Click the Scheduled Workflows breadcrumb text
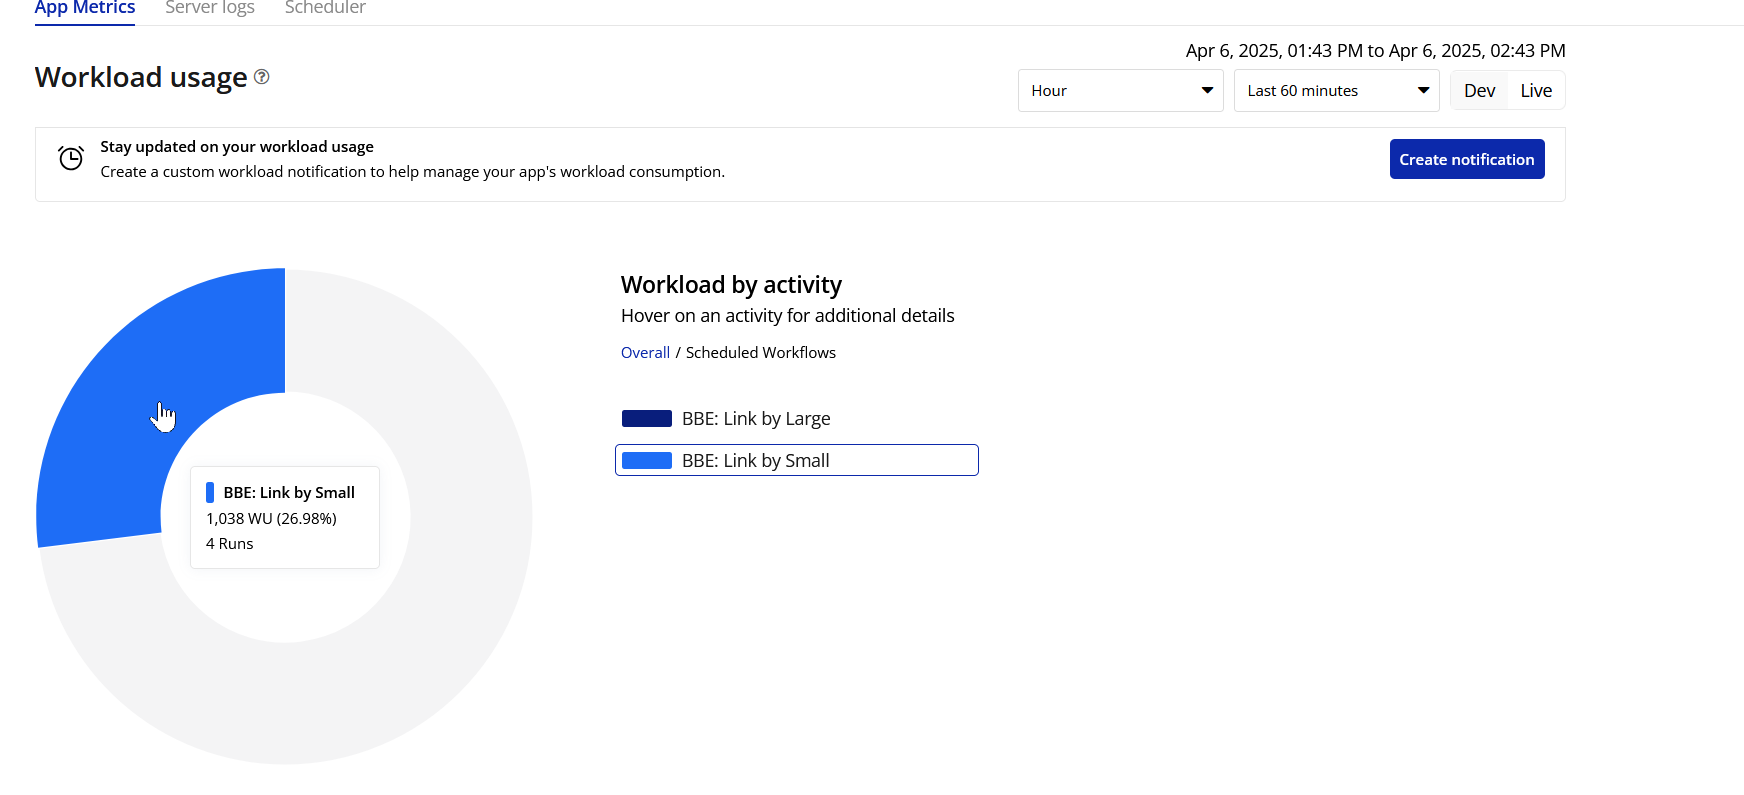 pyautogui.click(x=761, y=353)
